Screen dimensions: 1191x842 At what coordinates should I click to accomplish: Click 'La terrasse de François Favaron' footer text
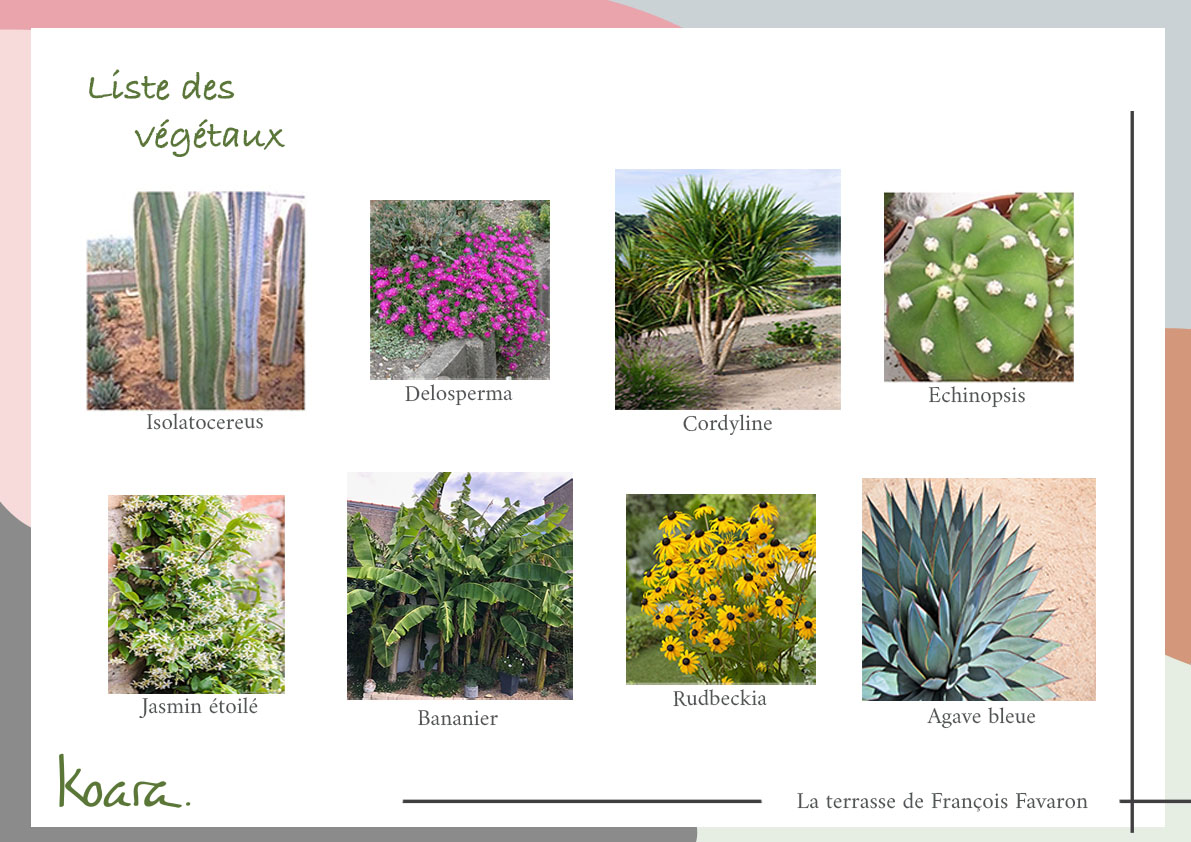tap(941, 802)
